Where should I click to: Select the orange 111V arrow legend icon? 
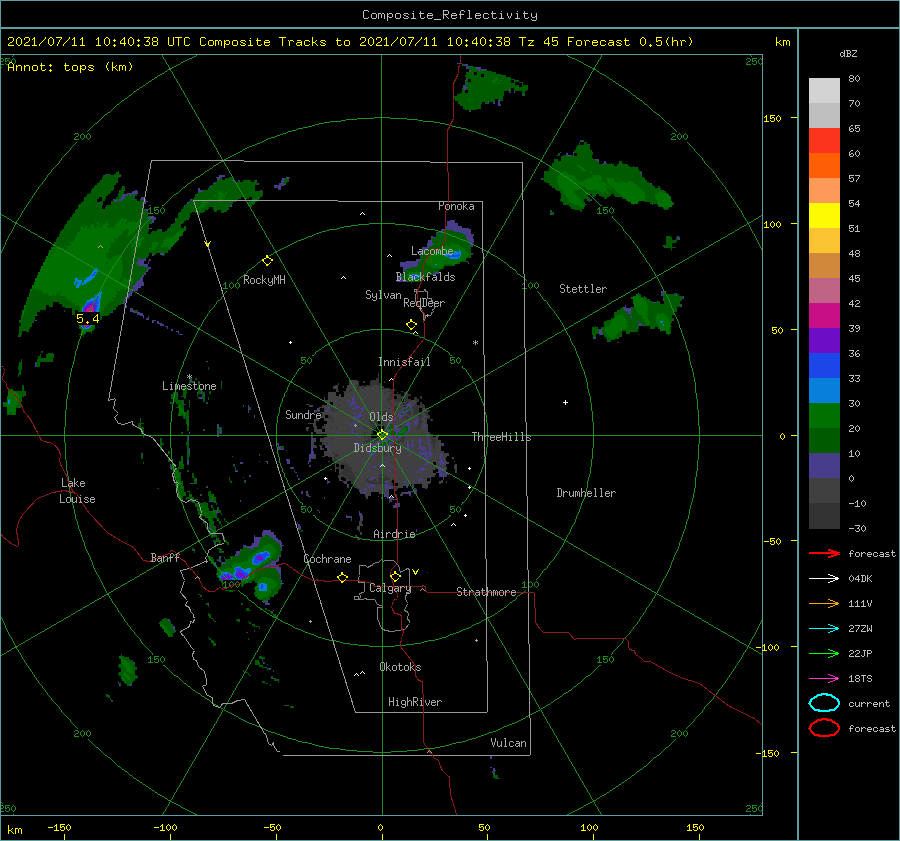(x=824, y=603)
